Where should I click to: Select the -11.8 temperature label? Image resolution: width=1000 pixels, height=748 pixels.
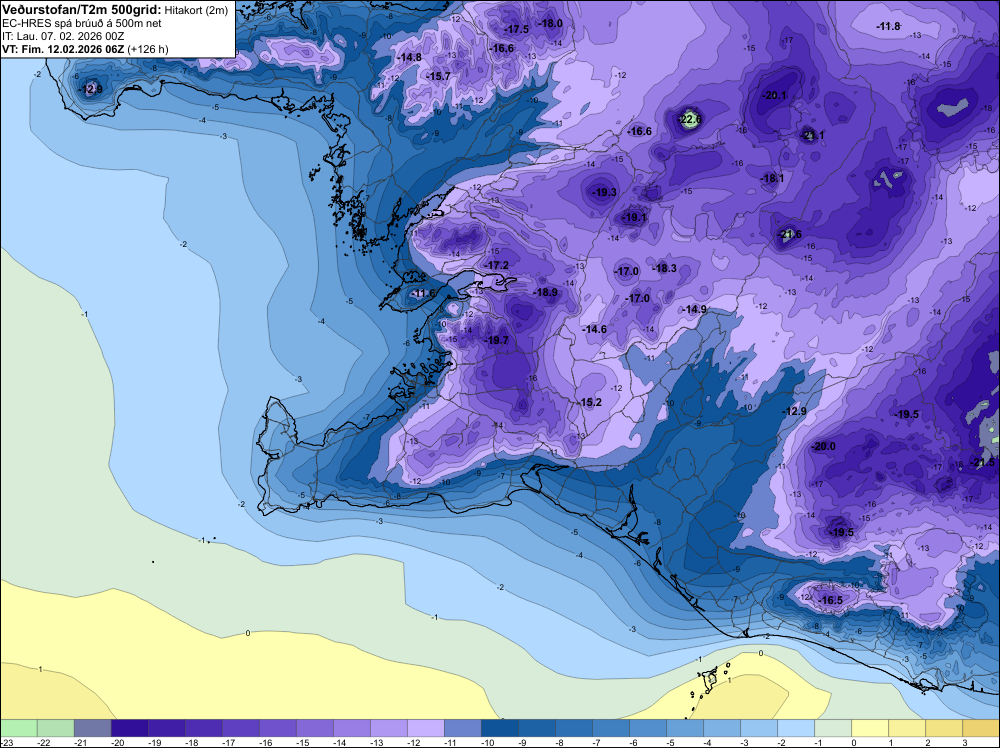888,26
